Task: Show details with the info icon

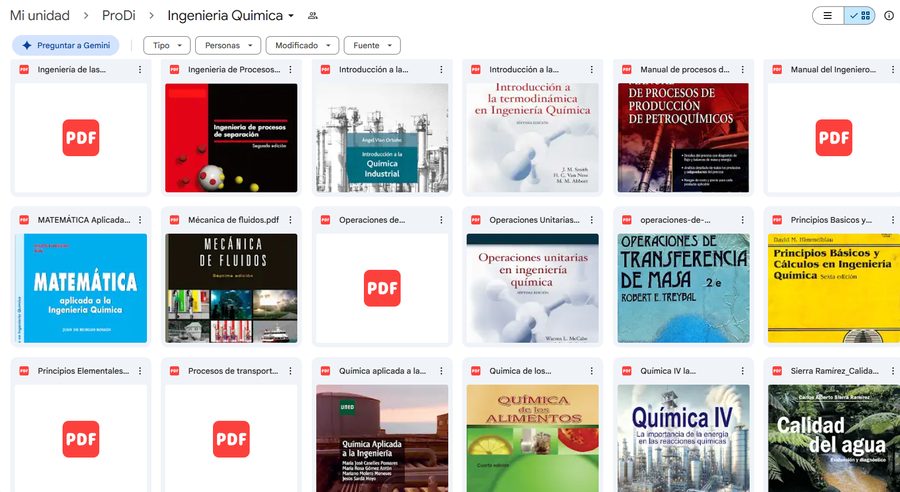Action: click(889, 16)
